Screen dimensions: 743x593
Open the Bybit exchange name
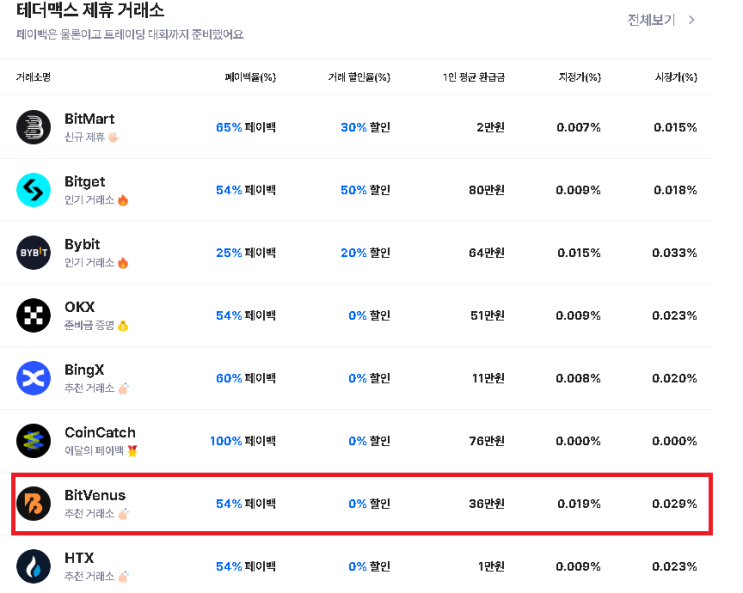[x=82, y=245]
